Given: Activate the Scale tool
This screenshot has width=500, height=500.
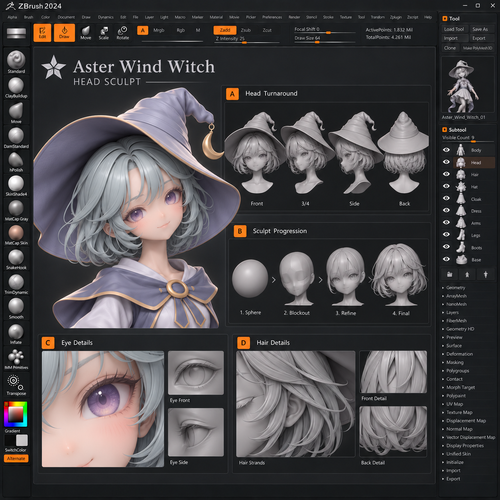Looking at the screenshot, I should click(104, 33).
